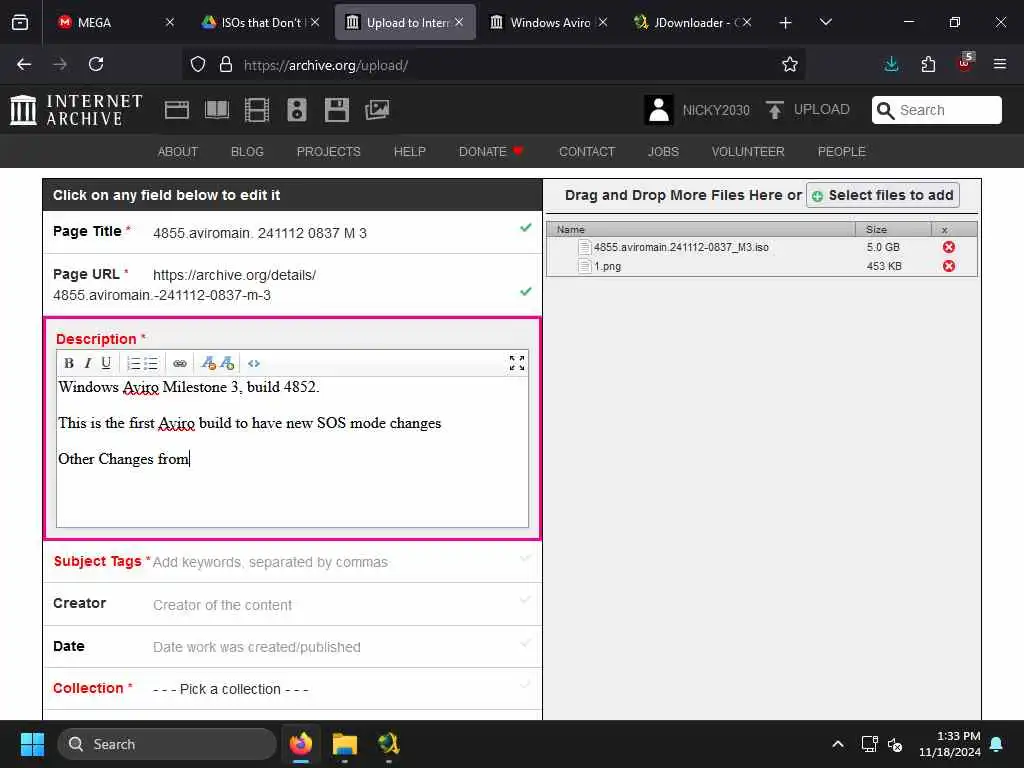Screen dimensions: 1024x768
Task: Open text color picker in editor
Action: coord(208,363)
